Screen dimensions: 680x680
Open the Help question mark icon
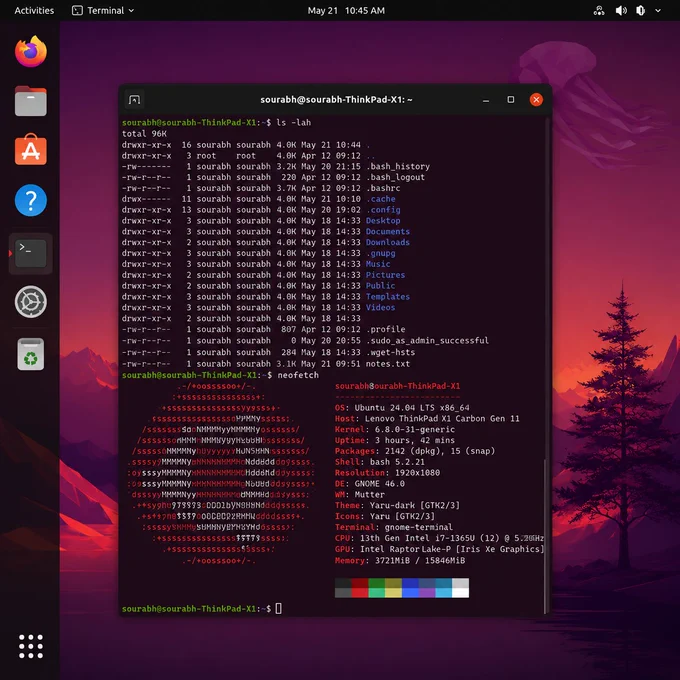[x=30, y=200]
